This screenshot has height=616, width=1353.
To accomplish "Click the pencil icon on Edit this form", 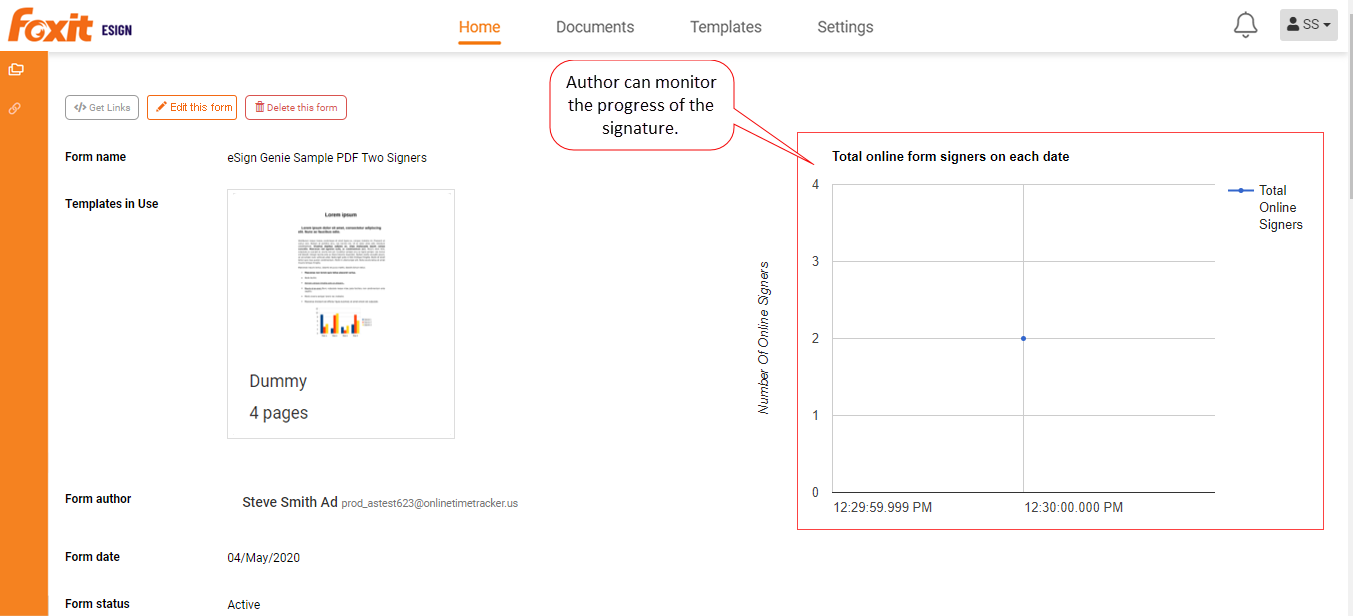I will pos(161,107).
